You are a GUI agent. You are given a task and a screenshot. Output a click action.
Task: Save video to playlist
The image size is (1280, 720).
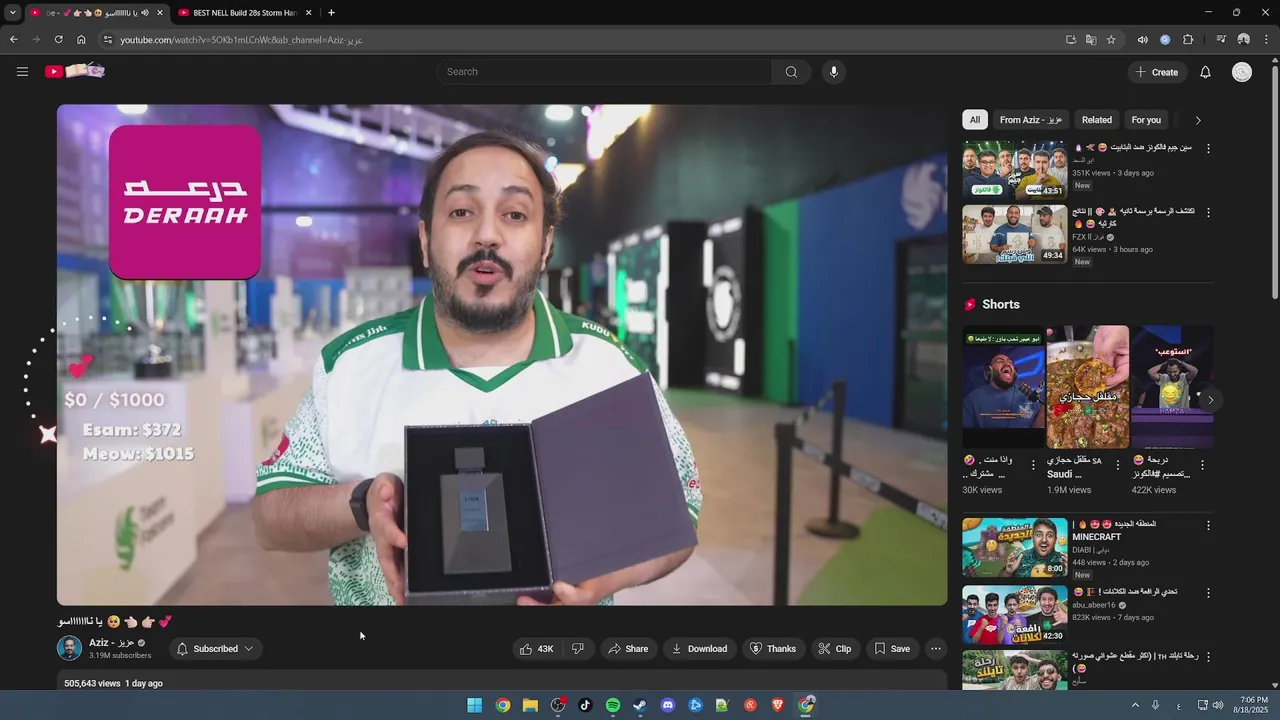pyautogui.click(x=892, y=649)
